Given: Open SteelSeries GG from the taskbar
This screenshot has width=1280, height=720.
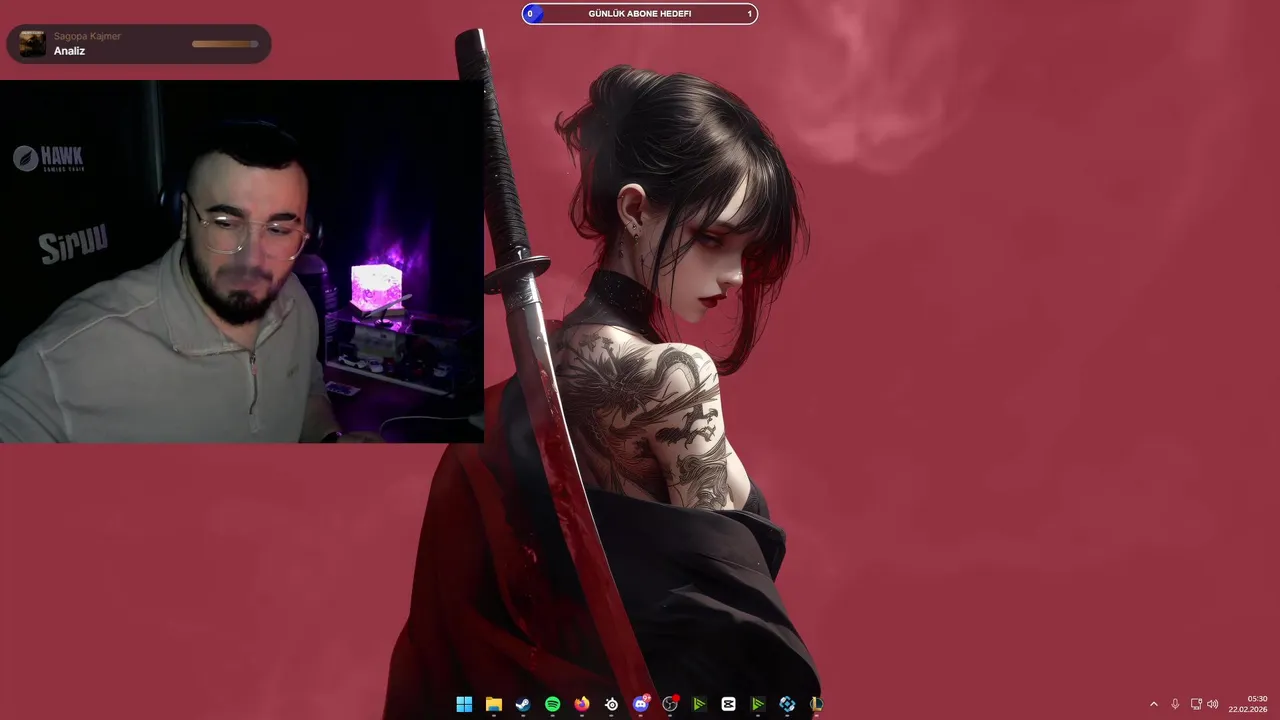Looking at the screenshot, I should pos(611,704).
